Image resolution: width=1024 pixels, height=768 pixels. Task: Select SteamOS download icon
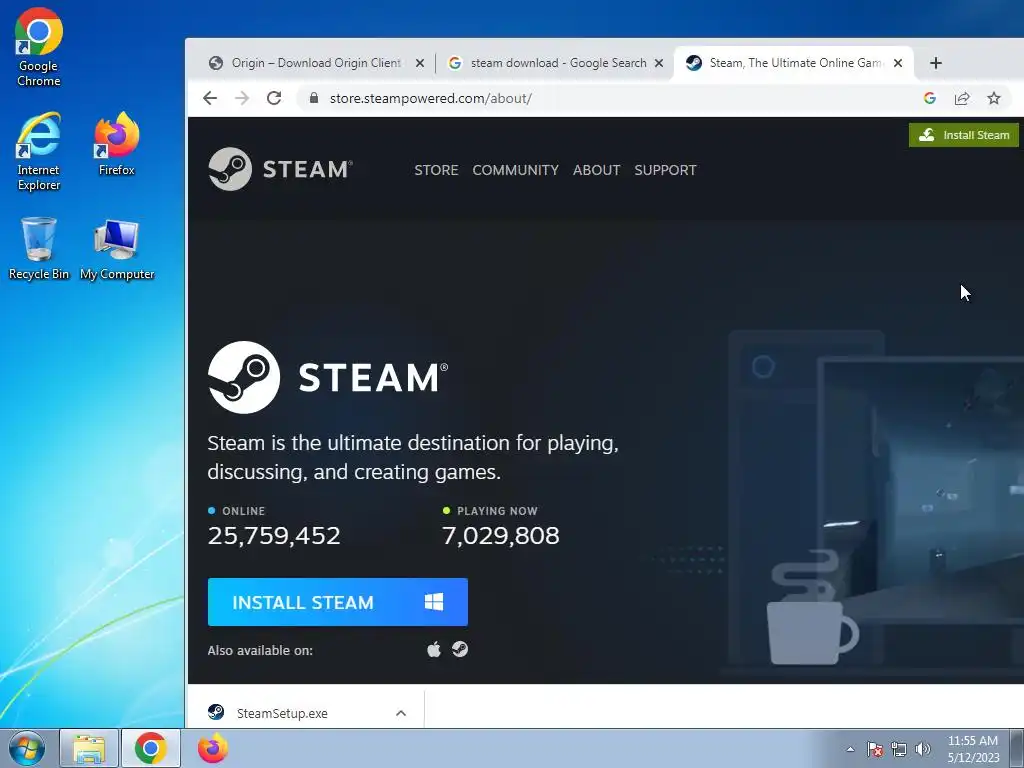pos(460,649)
